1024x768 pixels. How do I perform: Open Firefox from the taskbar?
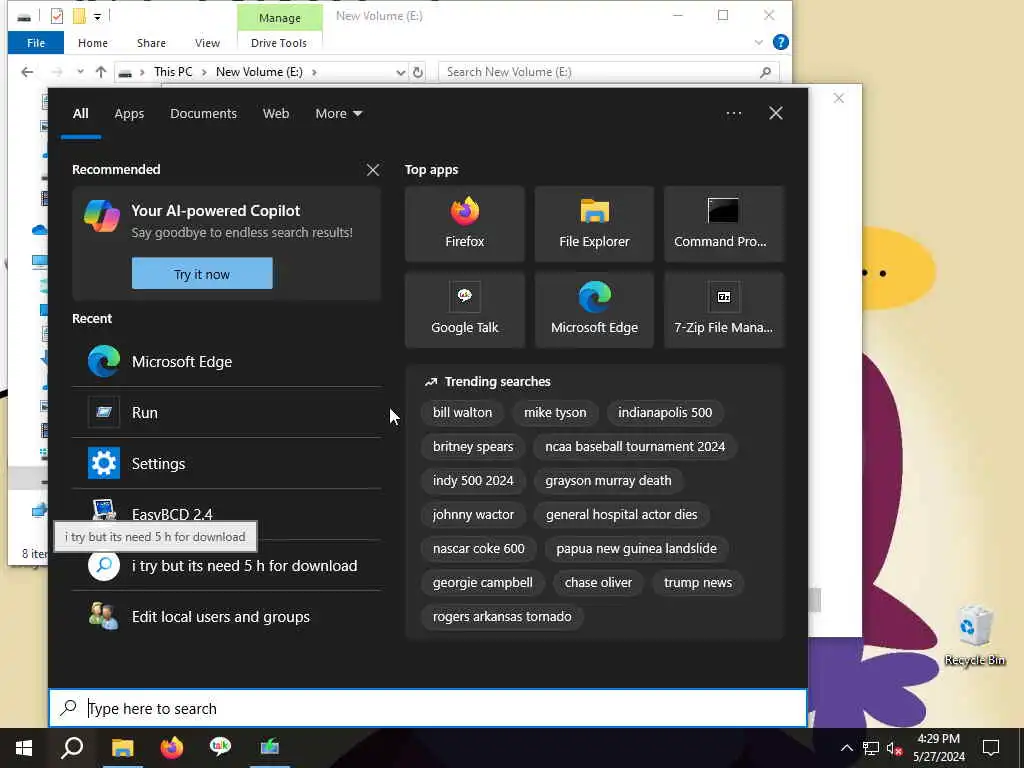172,748
